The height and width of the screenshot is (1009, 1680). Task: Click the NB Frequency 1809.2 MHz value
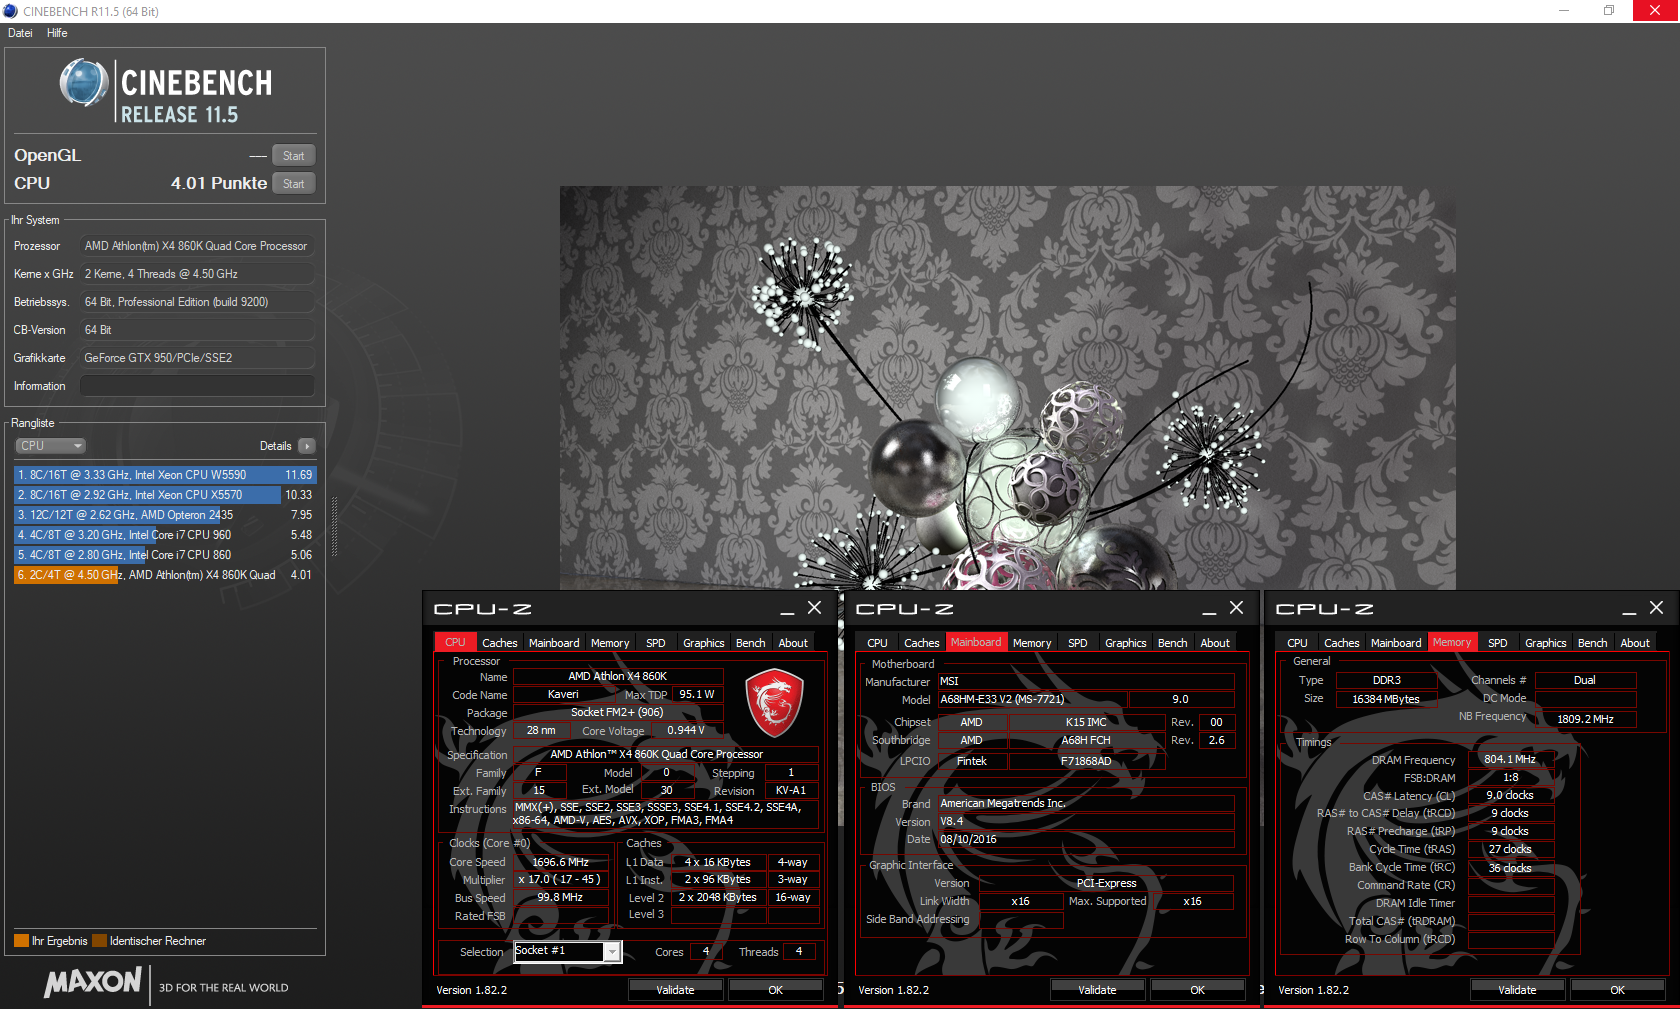pos(1585,719)
